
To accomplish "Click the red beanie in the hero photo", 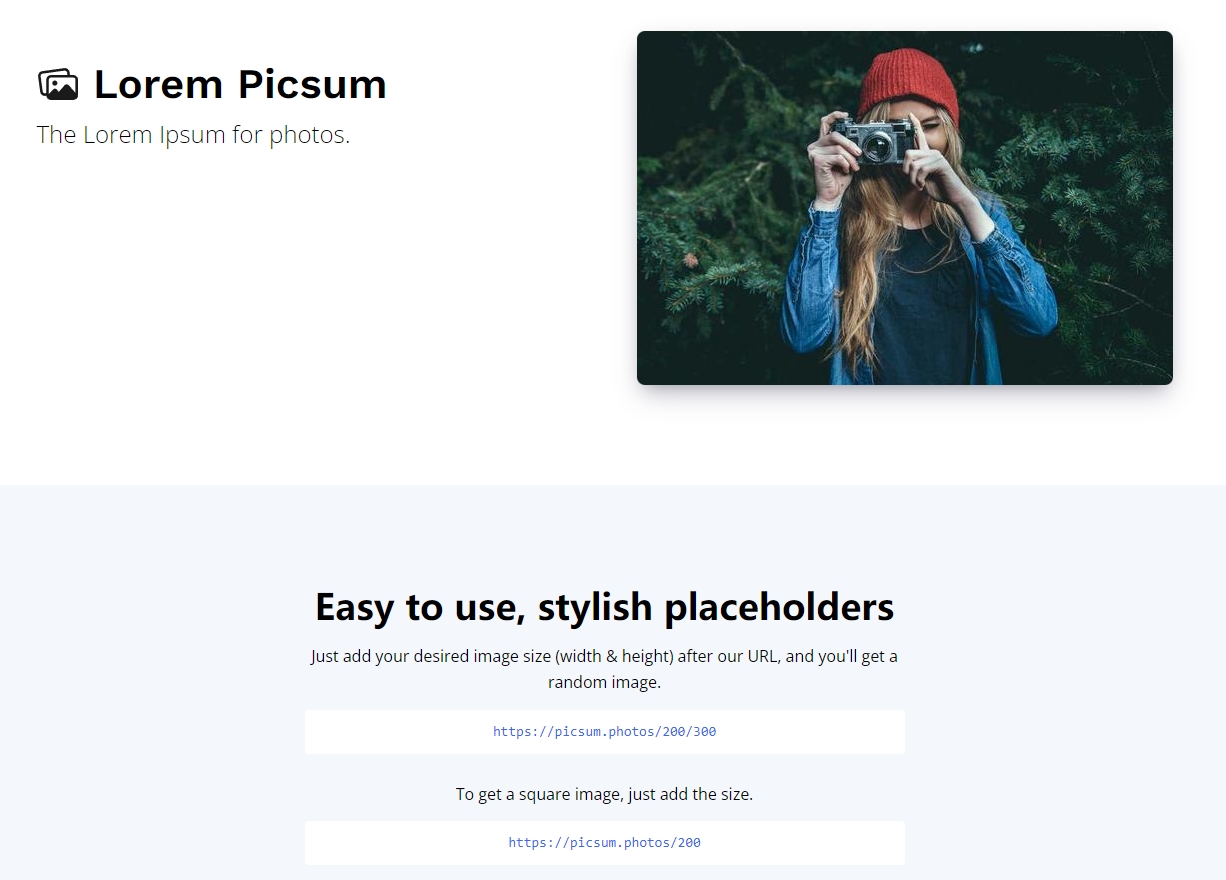I will (x=906, y=82).
